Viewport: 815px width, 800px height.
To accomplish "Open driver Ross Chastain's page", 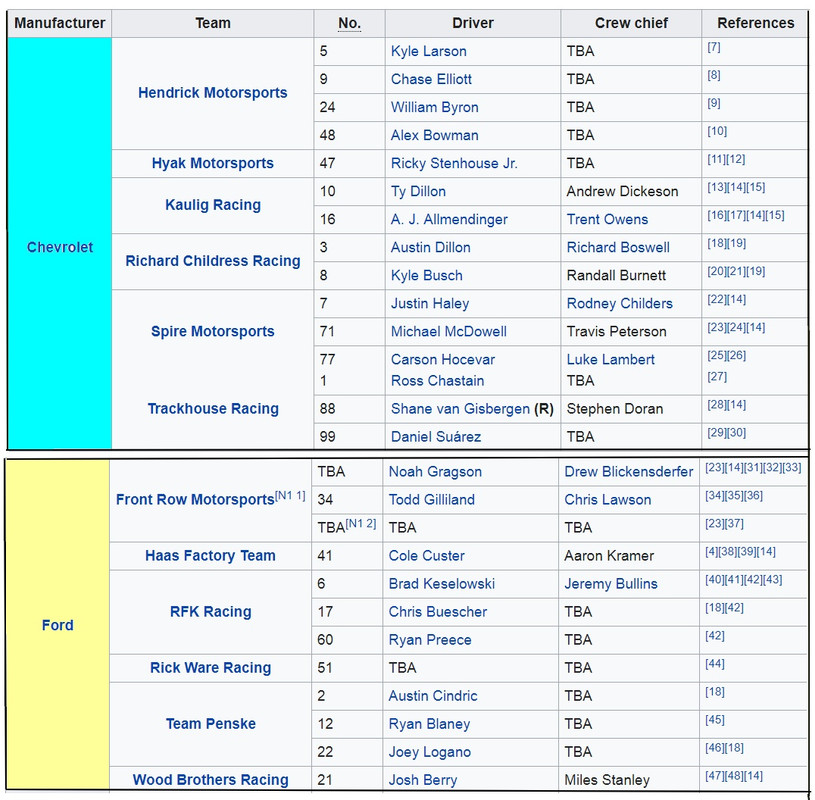I will click(x=438, y=381).
